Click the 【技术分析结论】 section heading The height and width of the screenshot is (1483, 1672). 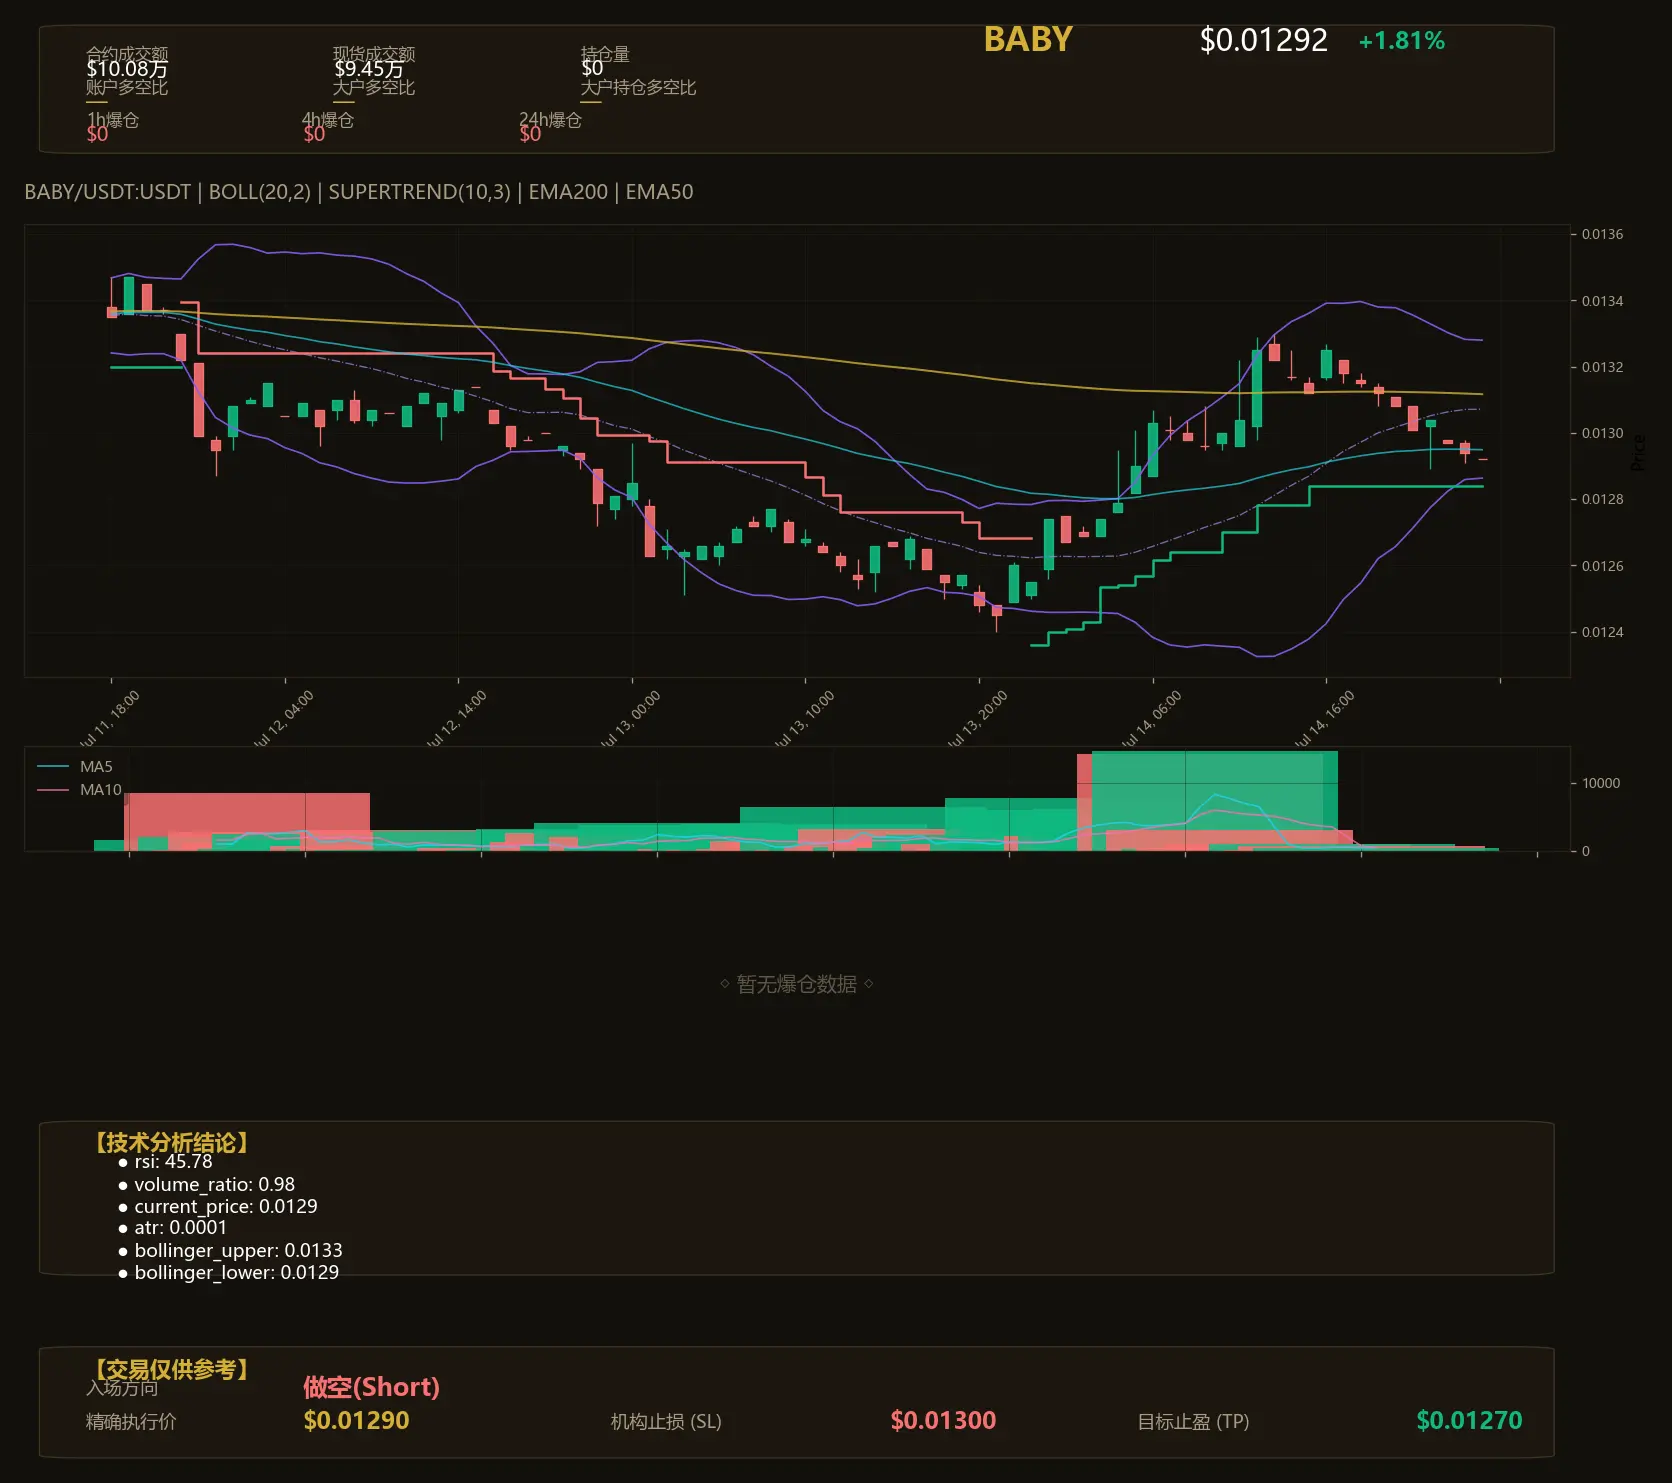[170, 1143]
